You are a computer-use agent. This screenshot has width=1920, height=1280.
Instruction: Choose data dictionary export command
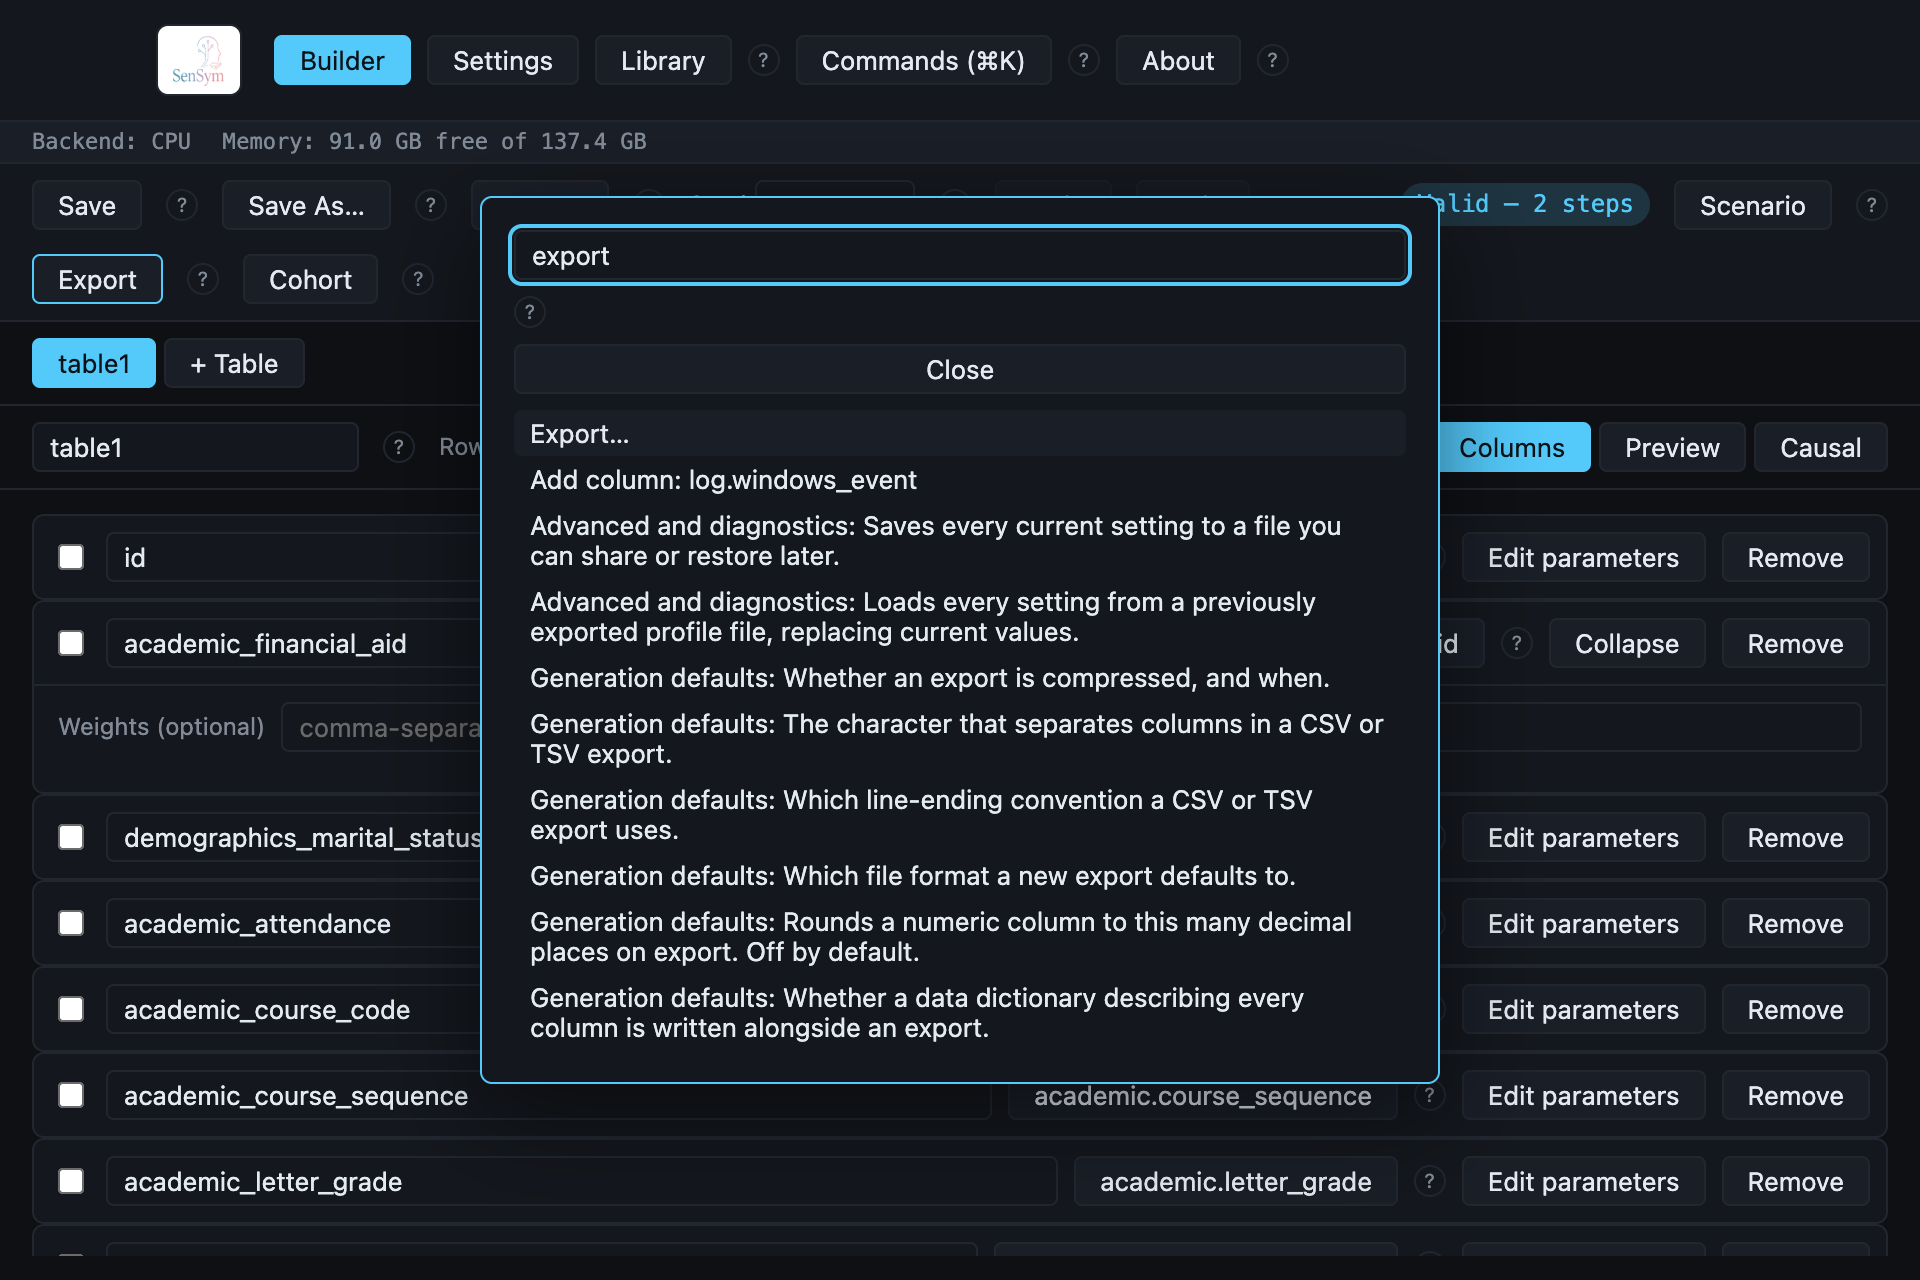coord(959,1012)
